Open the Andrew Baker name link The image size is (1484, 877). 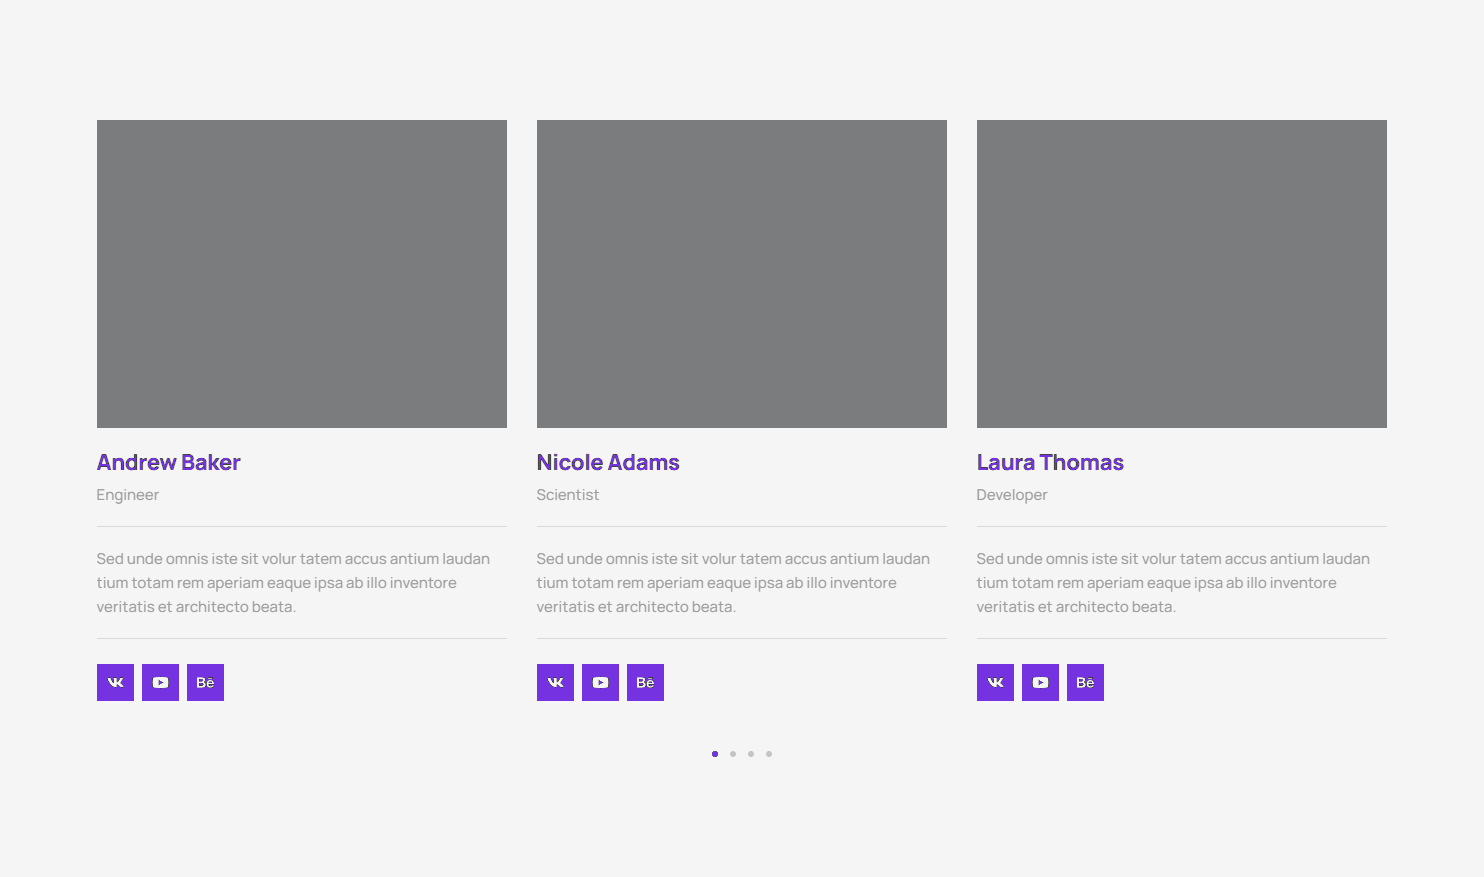168,462
